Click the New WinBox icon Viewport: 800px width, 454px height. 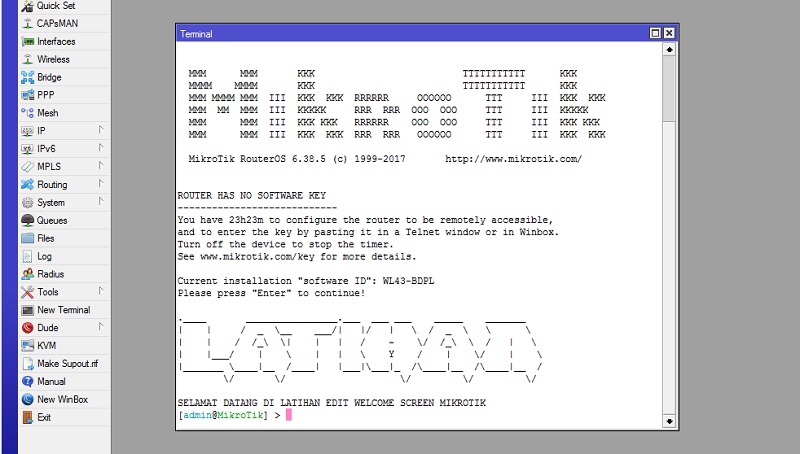(28, 399)
